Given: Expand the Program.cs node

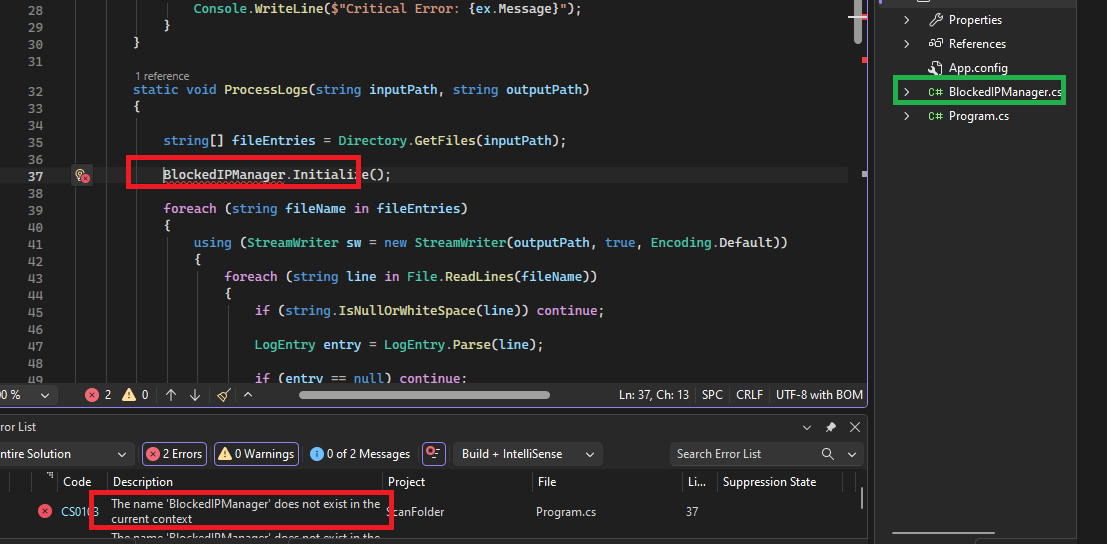Looking at the screenshot, I should pos(906,116).
